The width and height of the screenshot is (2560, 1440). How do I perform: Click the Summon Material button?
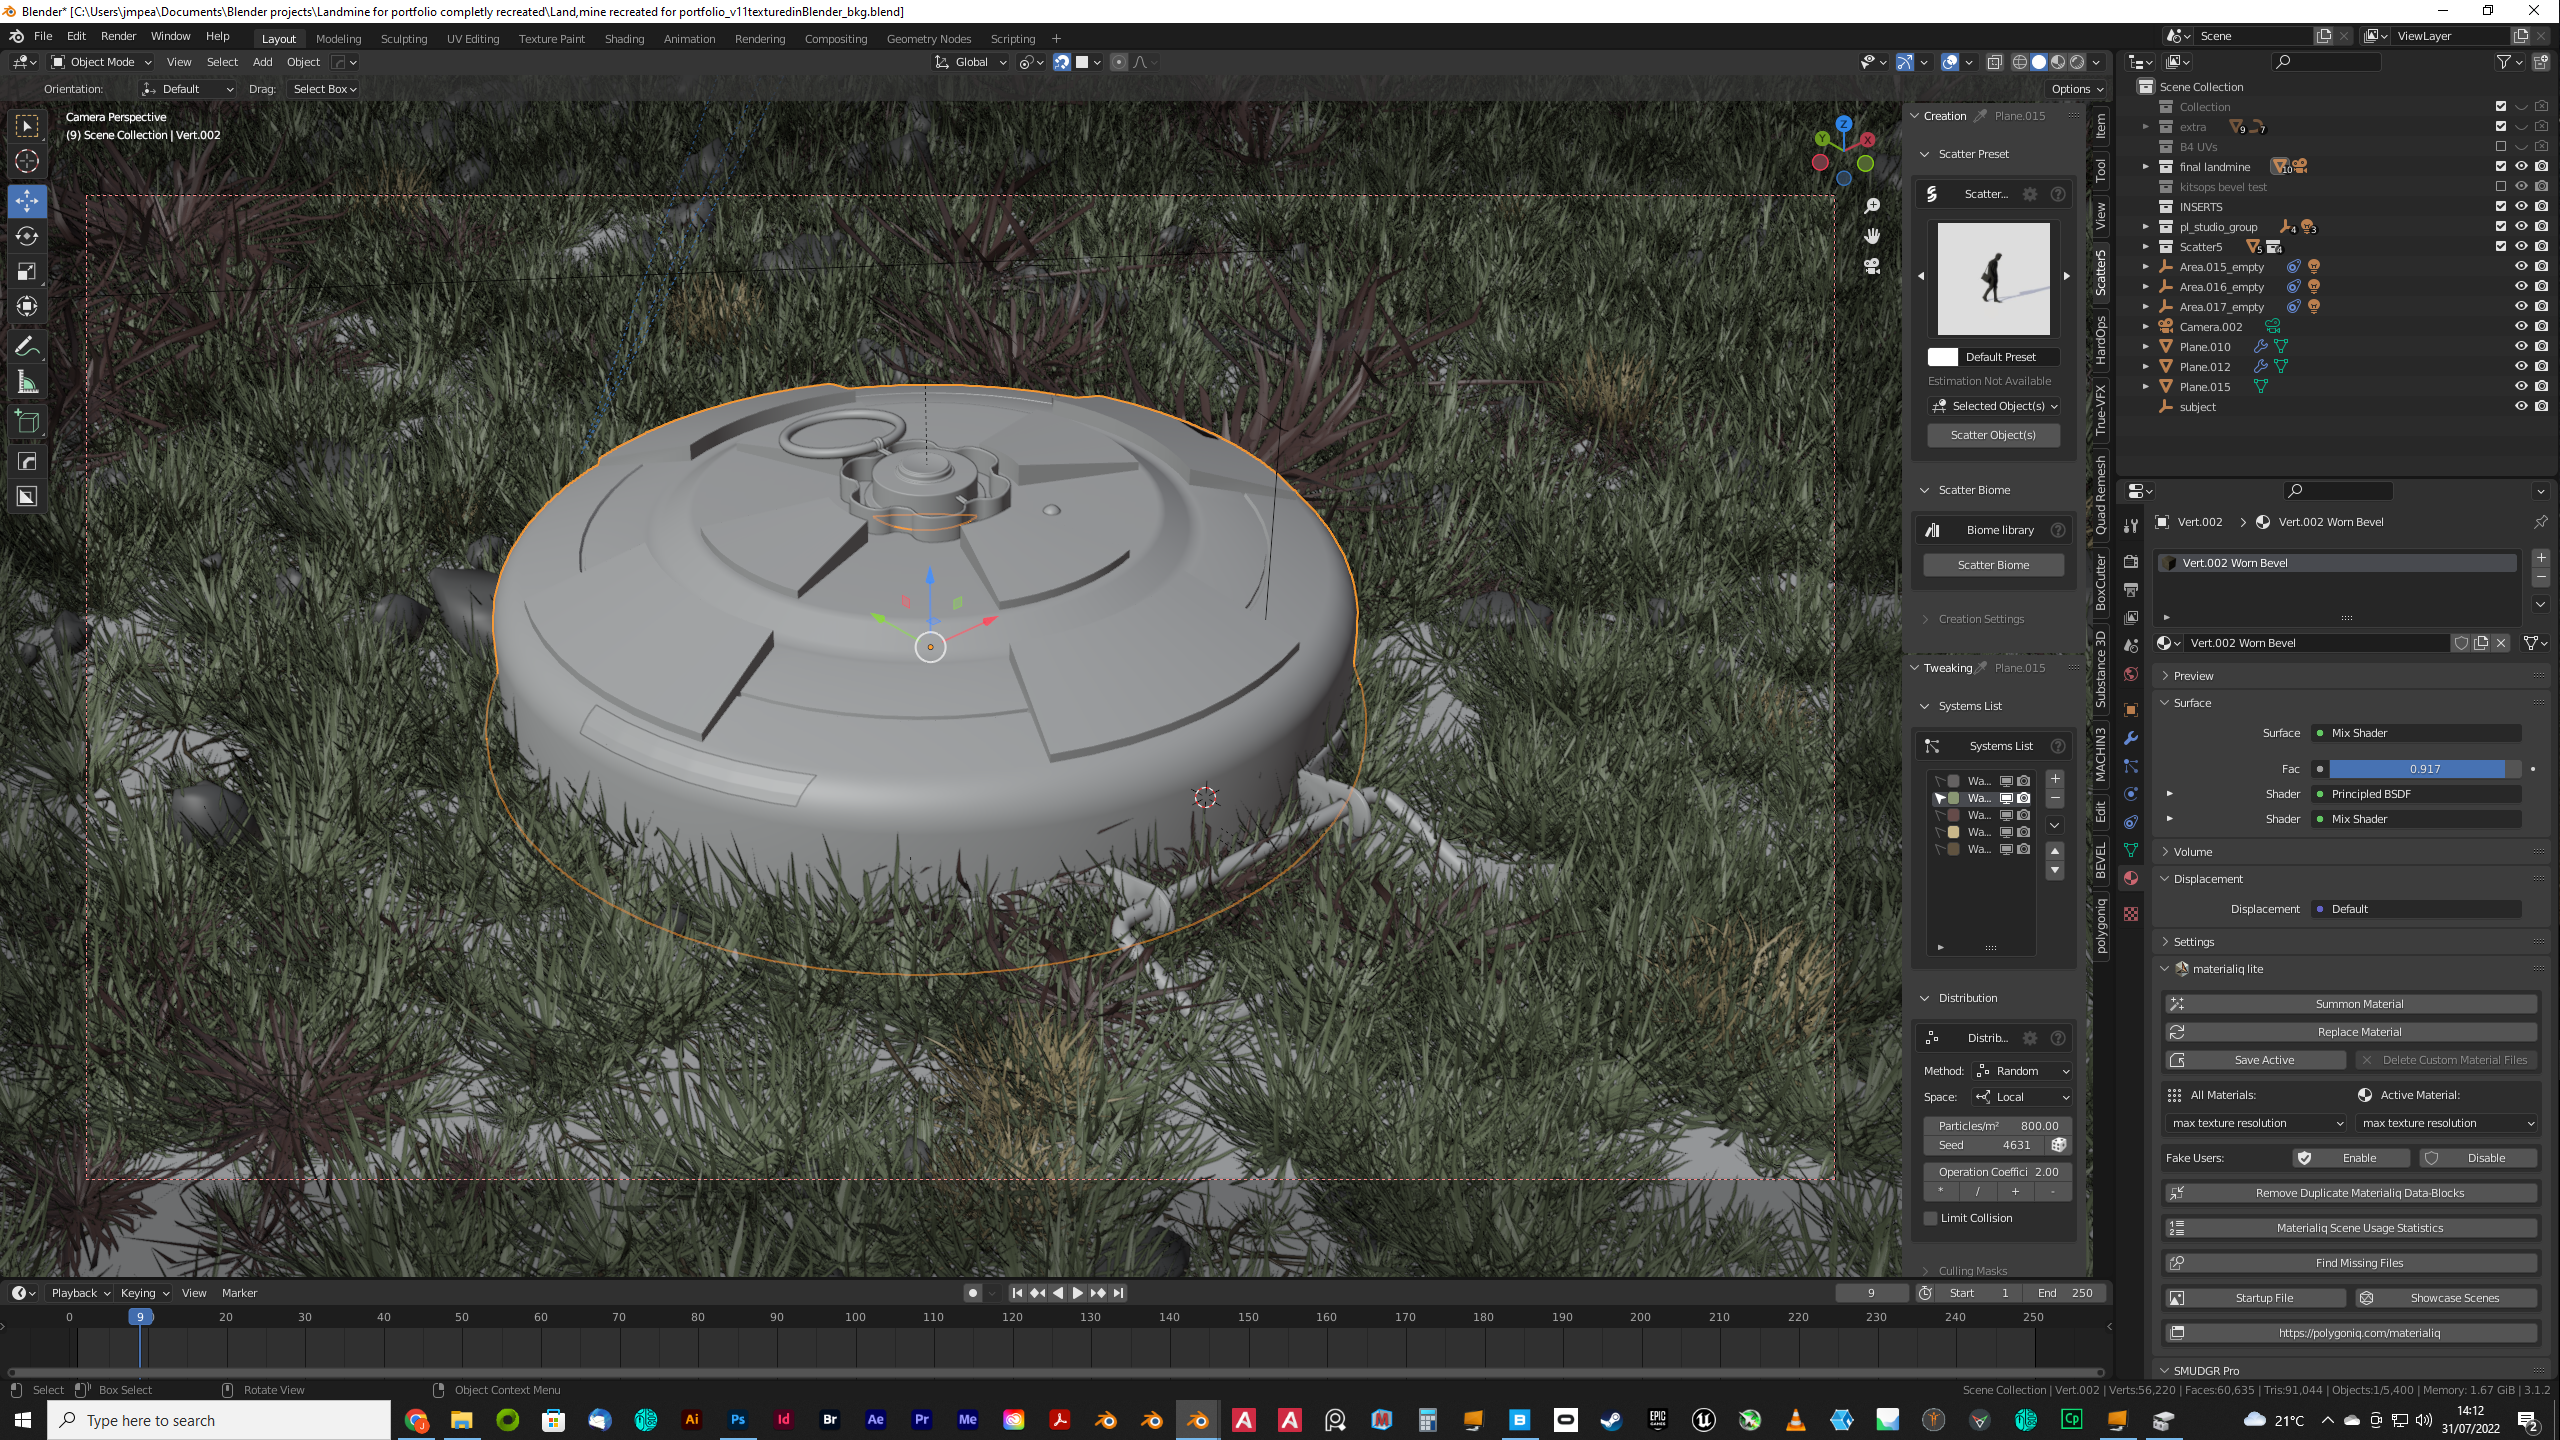pyautogui.click(x=2360, y=1004)
